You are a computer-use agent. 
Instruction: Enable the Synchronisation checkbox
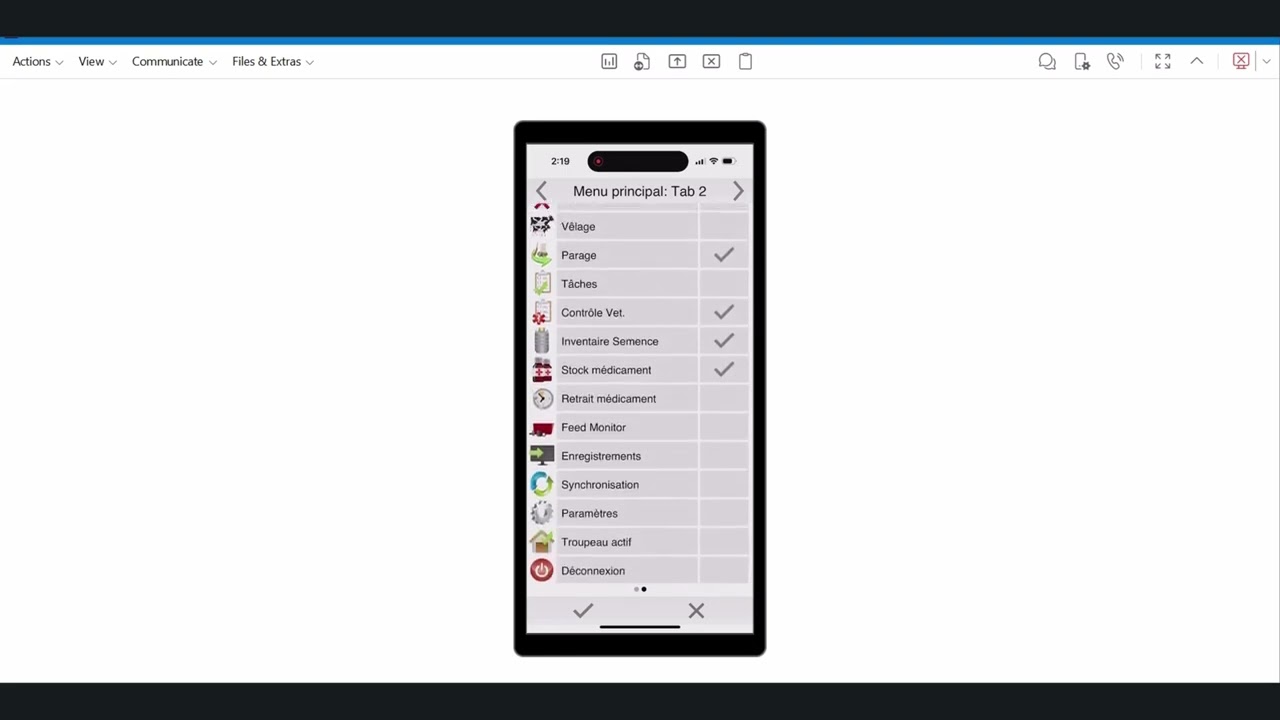coord(724,485)
